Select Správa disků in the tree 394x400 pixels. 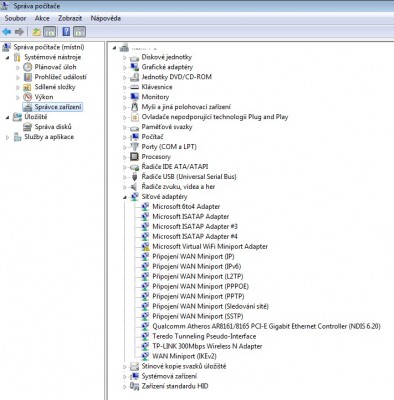(53, 127)
